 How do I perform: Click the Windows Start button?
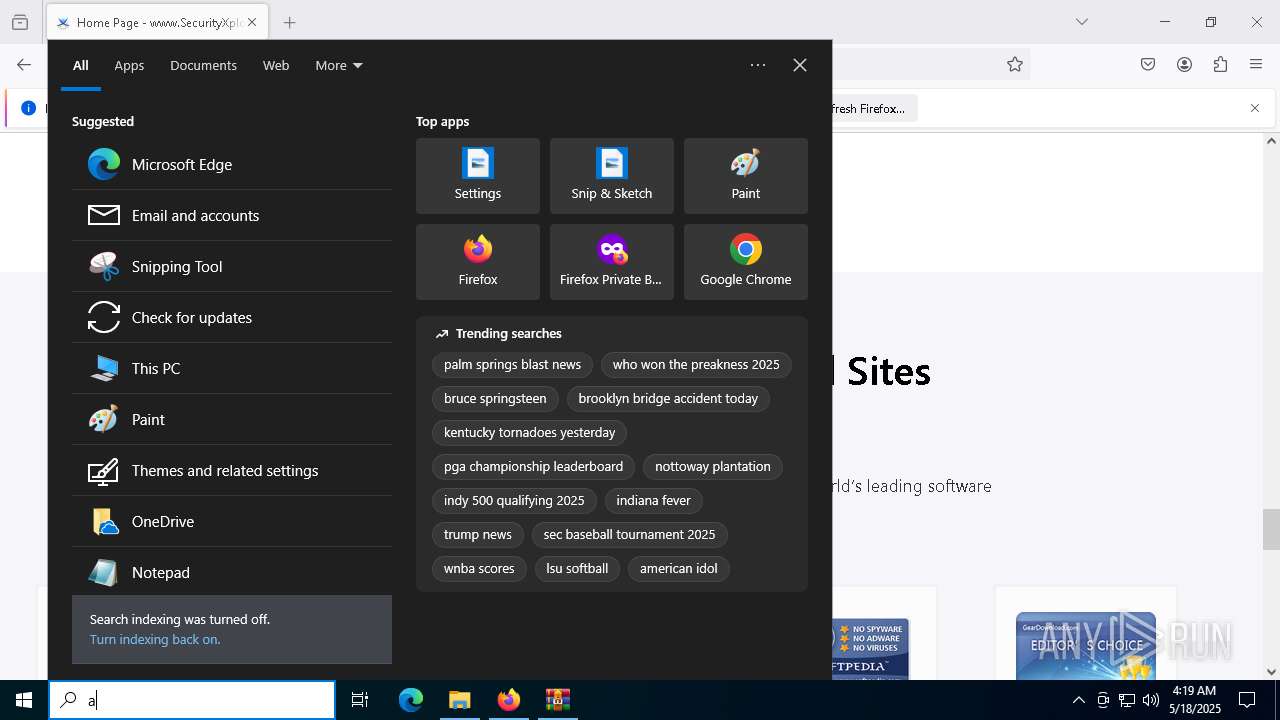click(24, 700)
